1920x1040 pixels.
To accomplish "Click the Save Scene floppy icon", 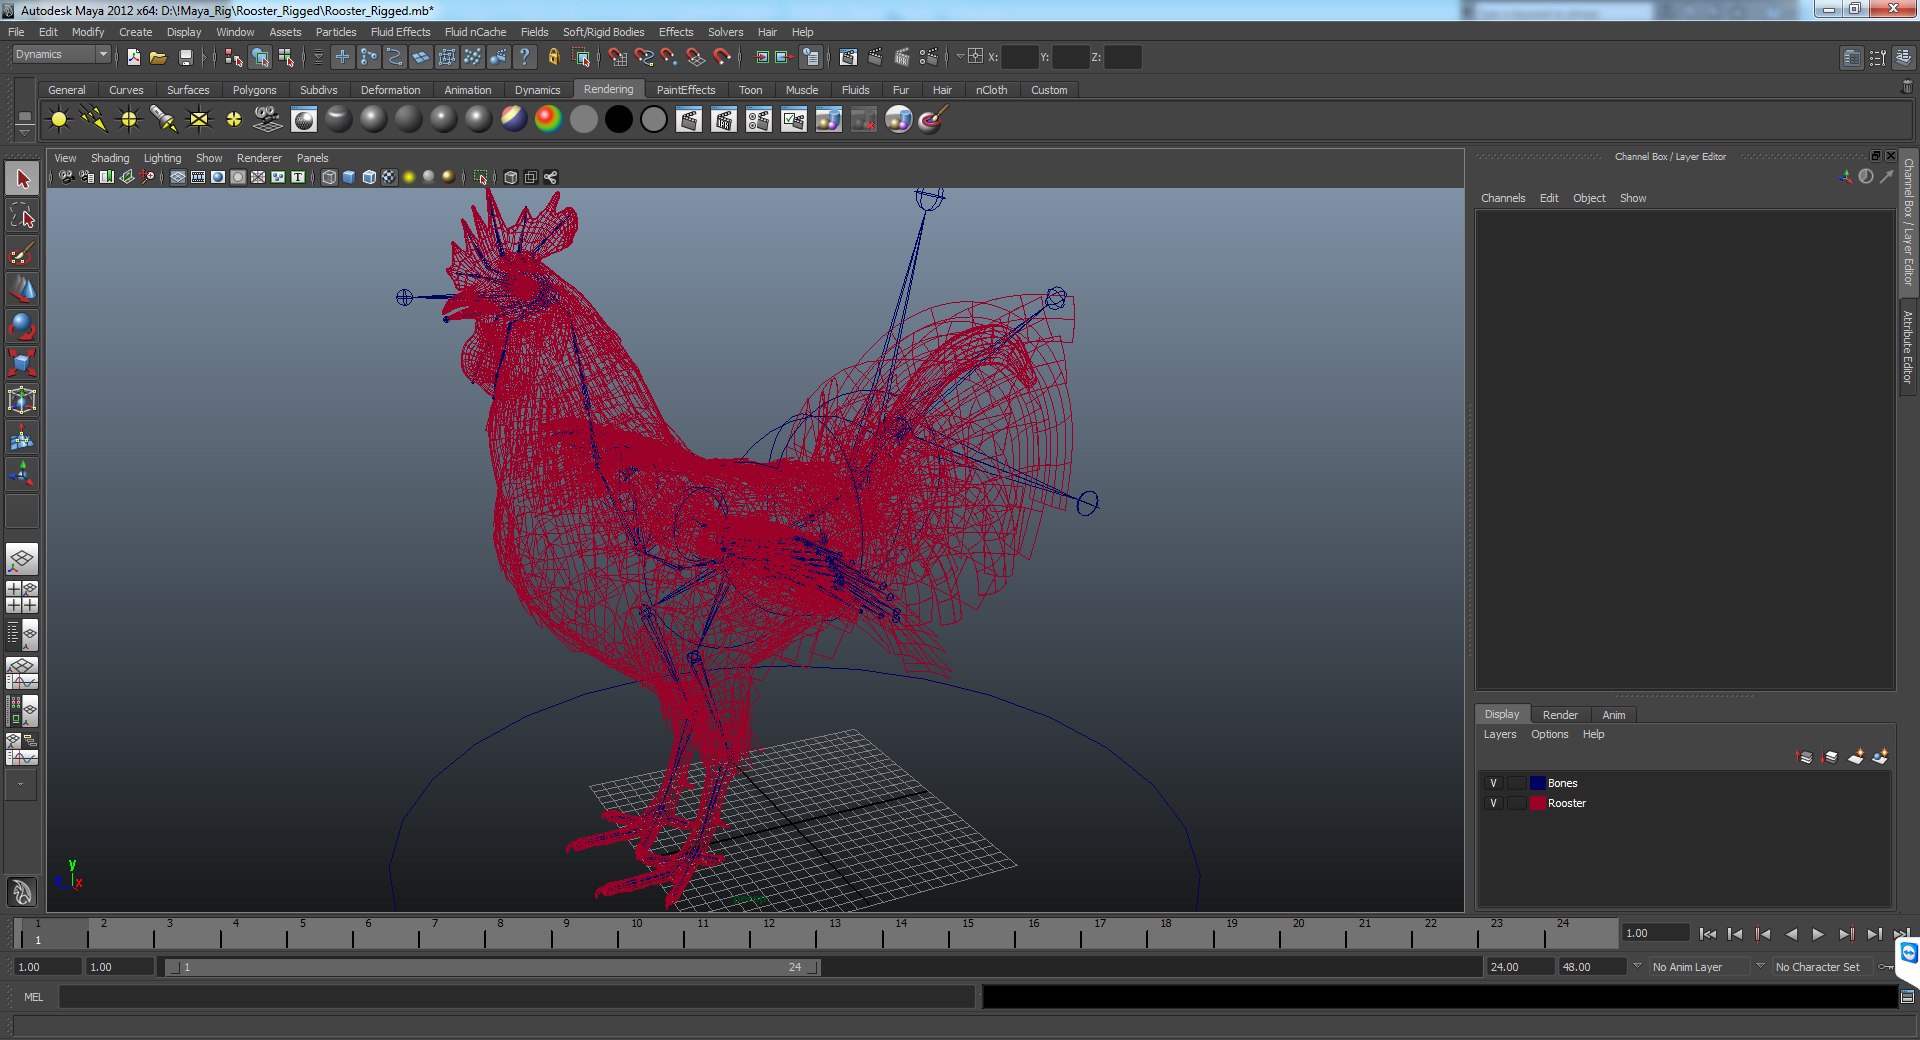I will pyautogui.click(x=185, y=57).
